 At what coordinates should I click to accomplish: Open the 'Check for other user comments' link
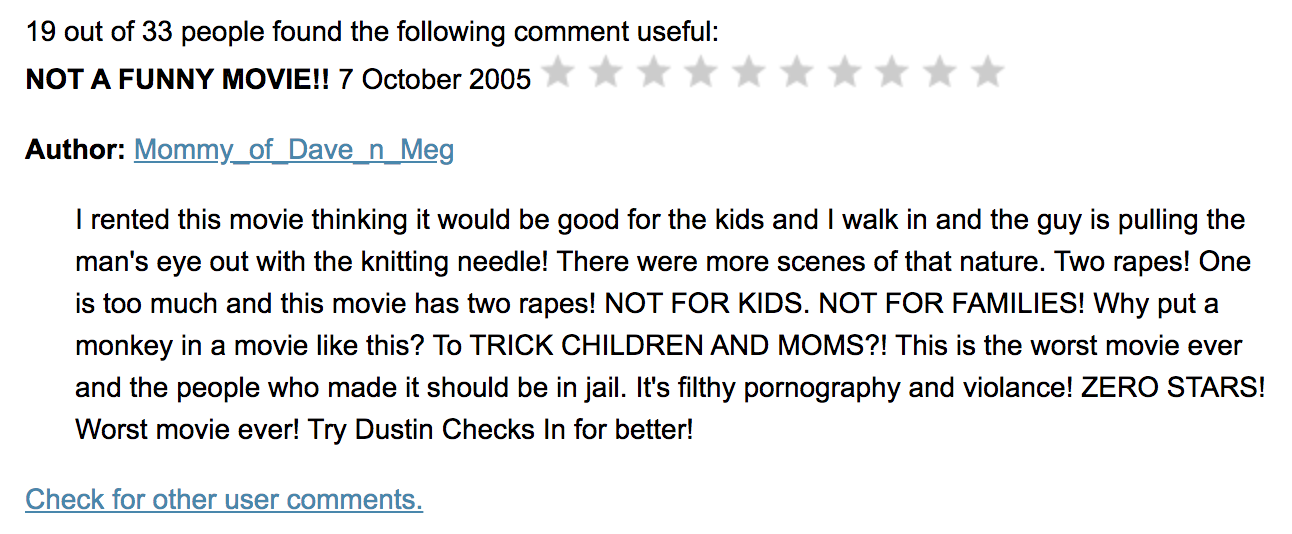(x=224, y=499)
